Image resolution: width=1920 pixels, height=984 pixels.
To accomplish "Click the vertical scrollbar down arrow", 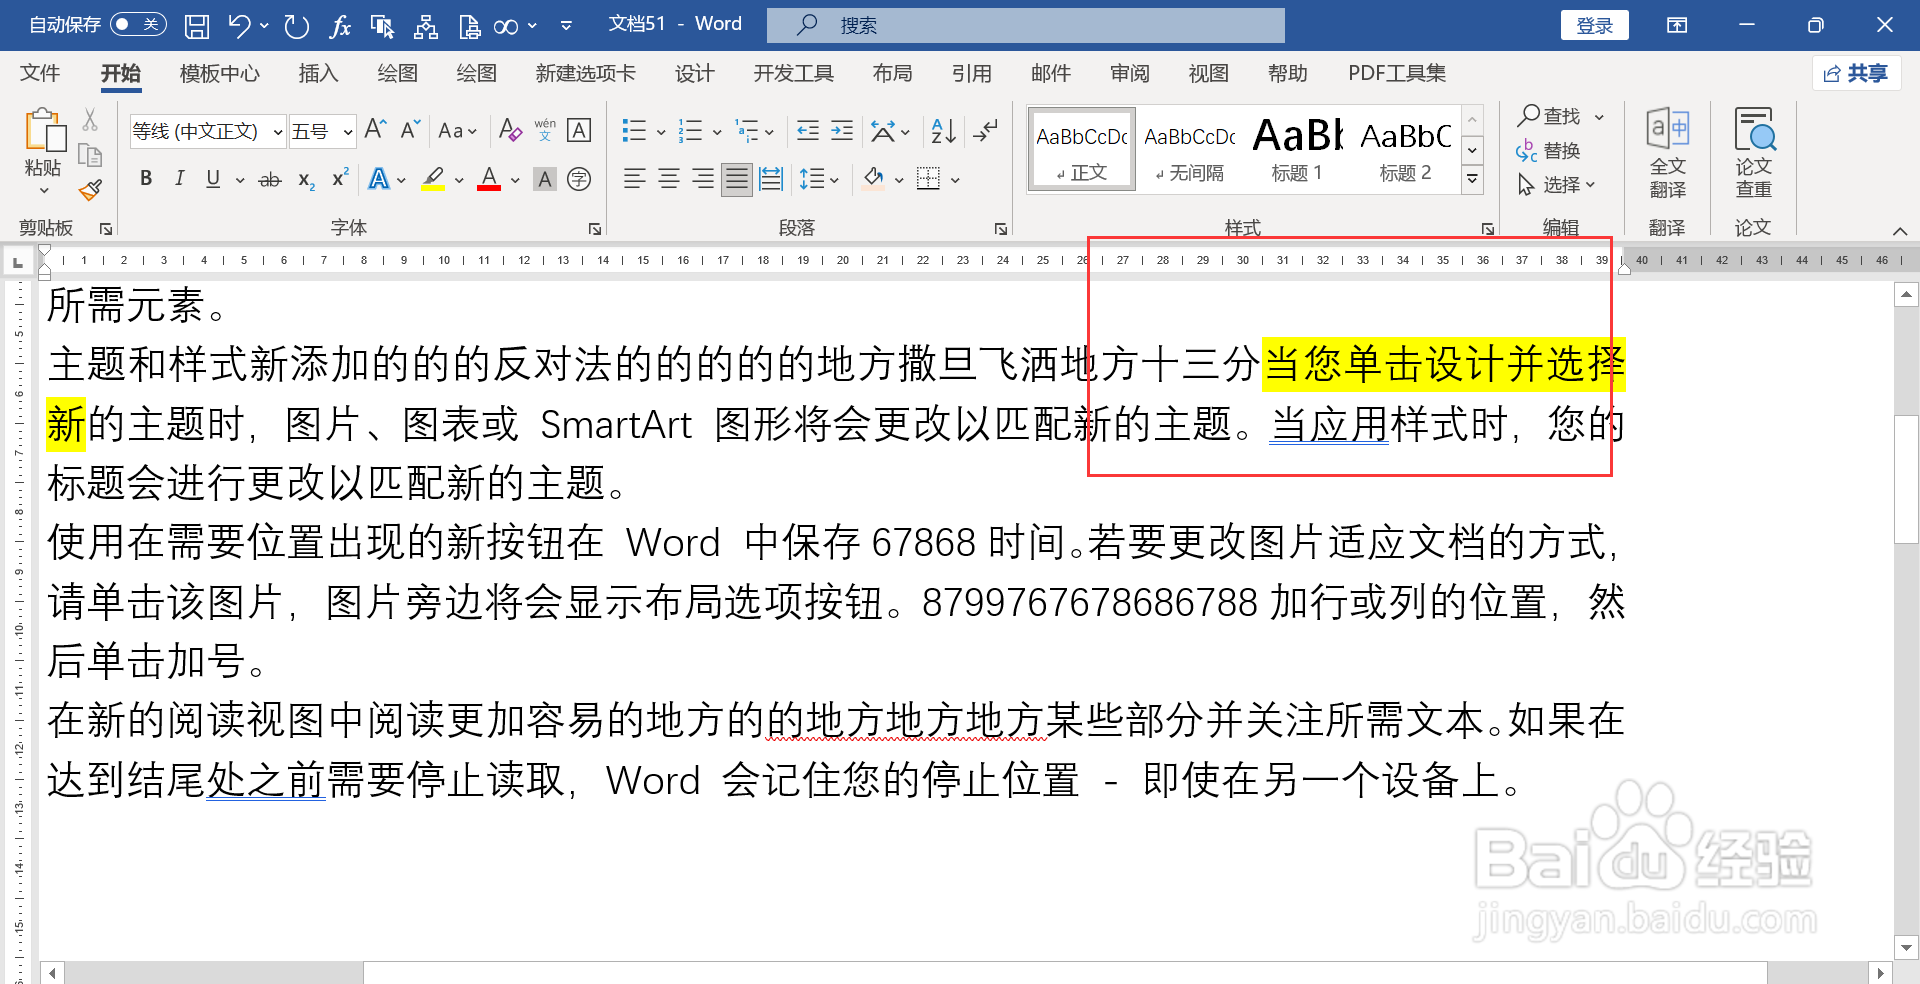I will tap(1906, 947).
